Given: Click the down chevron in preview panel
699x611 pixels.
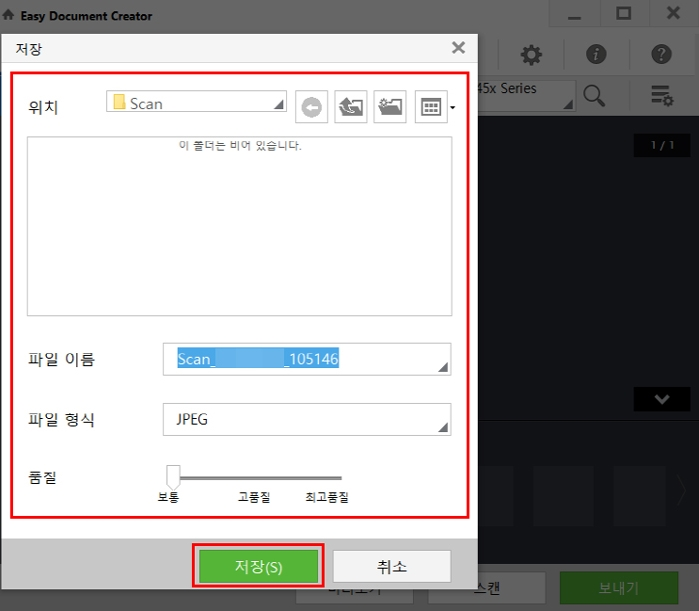Looking at the screenshot, I should click(x=662, y=399).
